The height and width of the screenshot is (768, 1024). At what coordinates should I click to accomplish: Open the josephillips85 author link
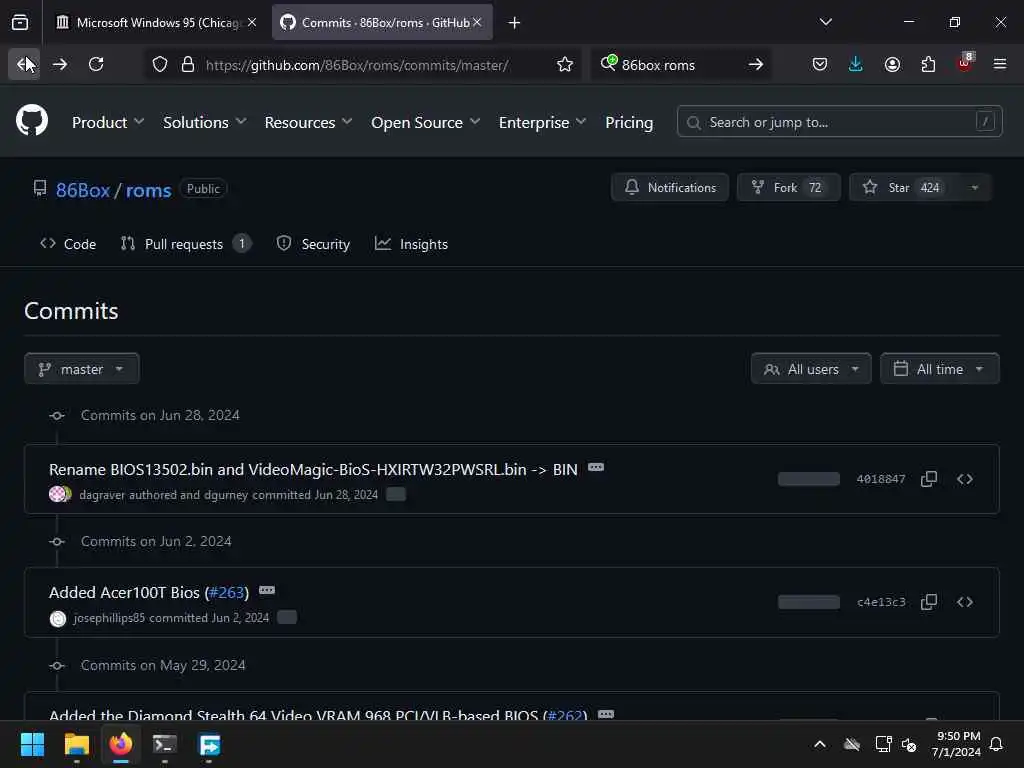[x=109, y=617]
